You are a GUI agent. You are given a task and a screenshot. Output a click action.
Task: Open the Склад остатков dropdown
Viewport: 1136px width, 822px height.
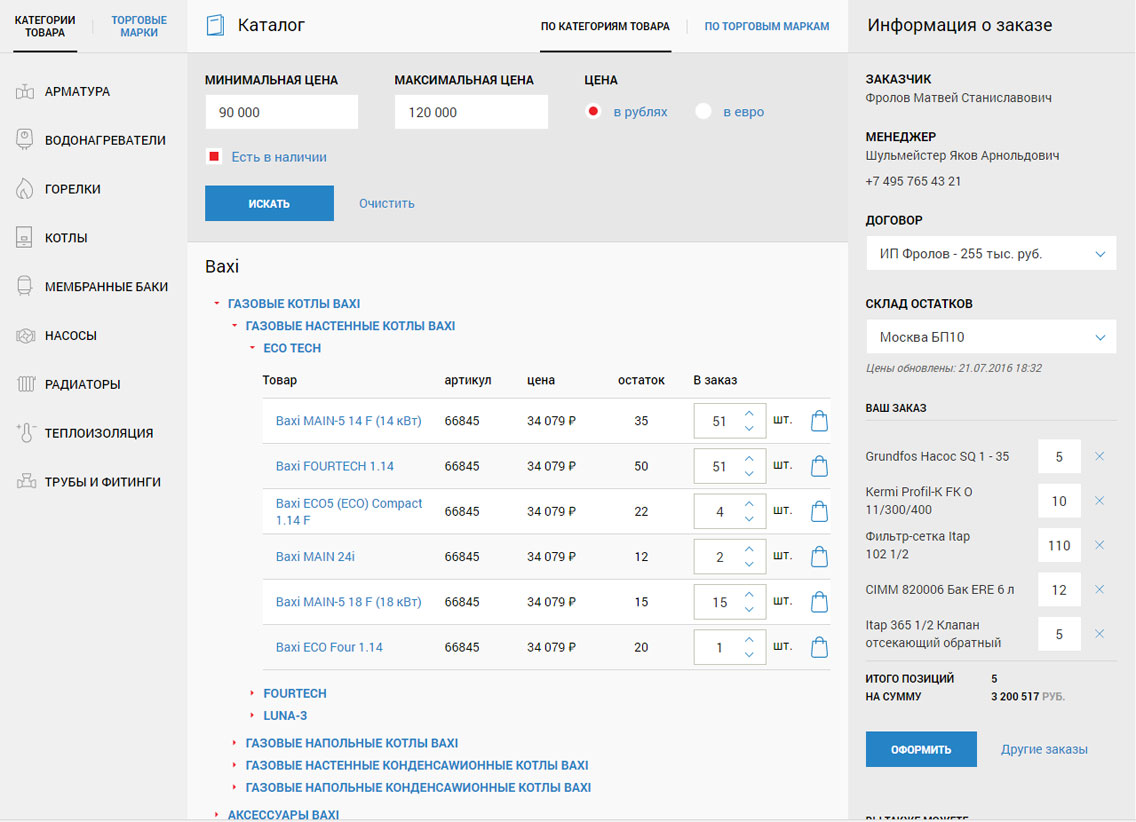pos(990,337)
